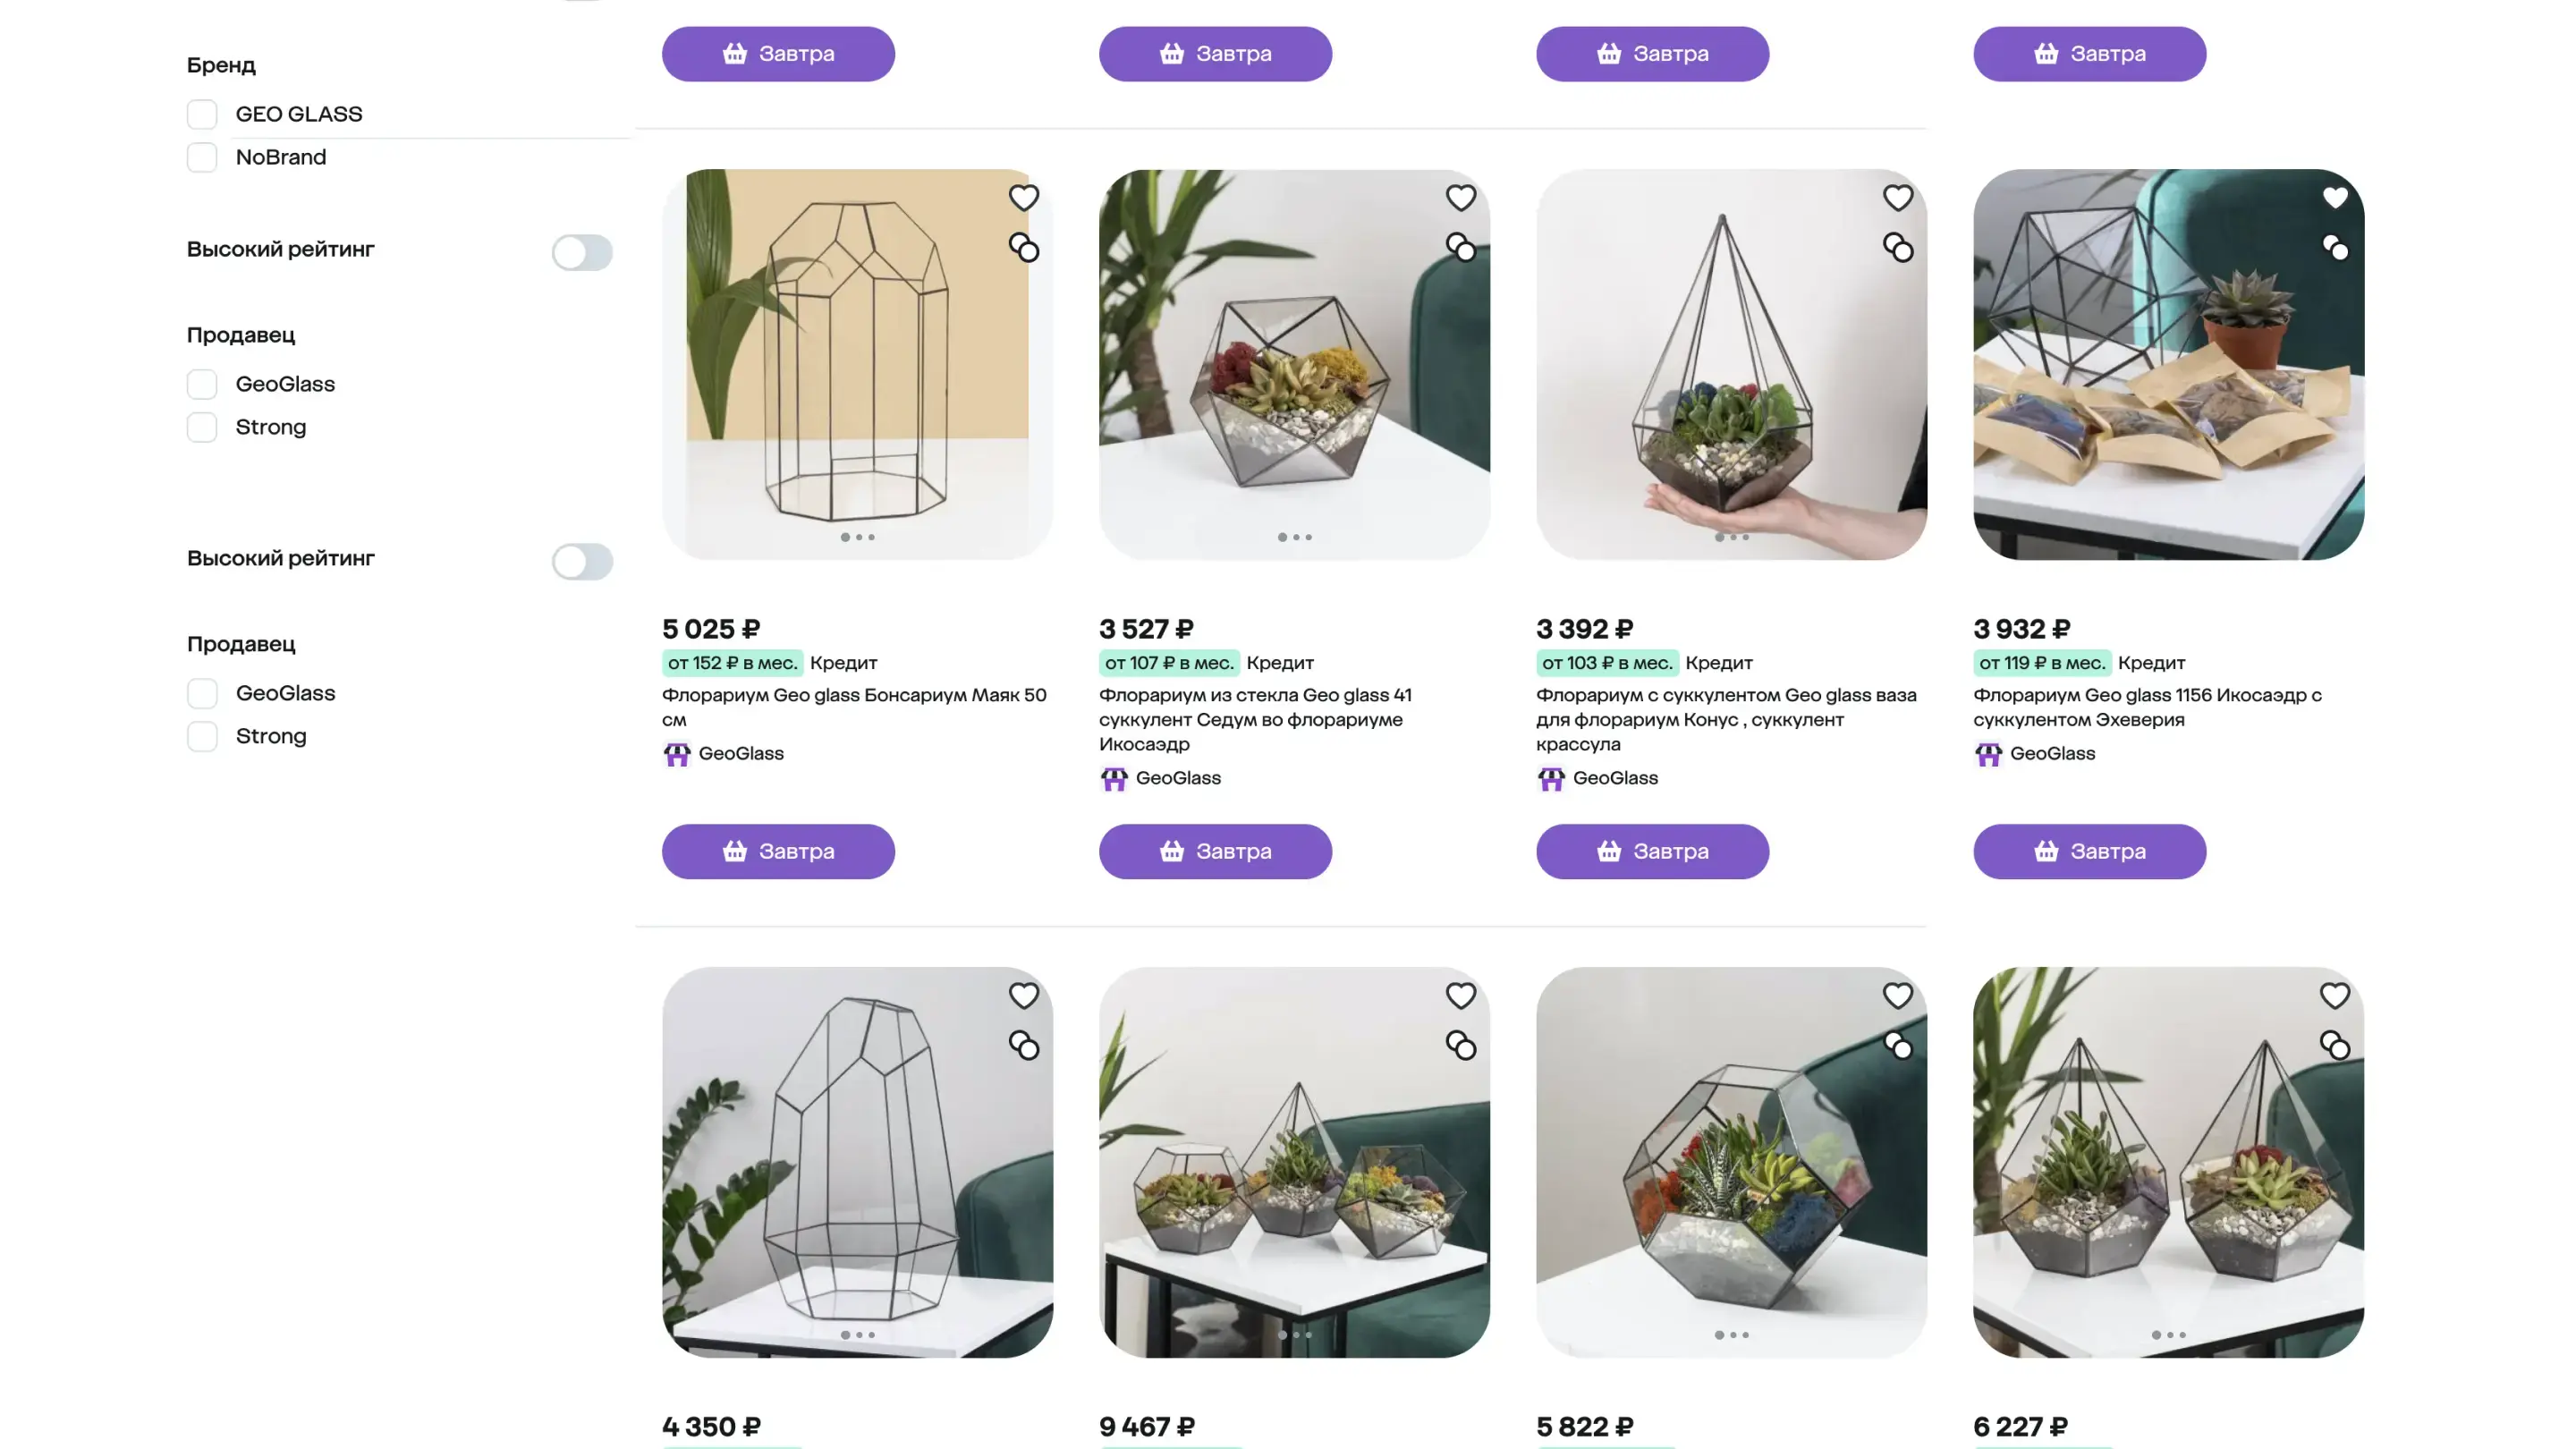Favorite the Конус florarium with heart icon
2576x1449 pixels.
pos(1897,198)
